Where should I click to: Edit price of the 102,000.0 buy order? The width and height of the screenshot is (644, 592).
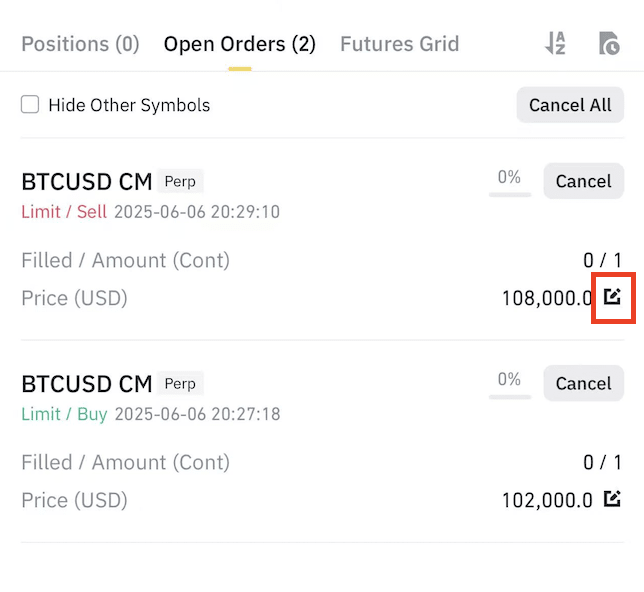[x=613, y=499]
